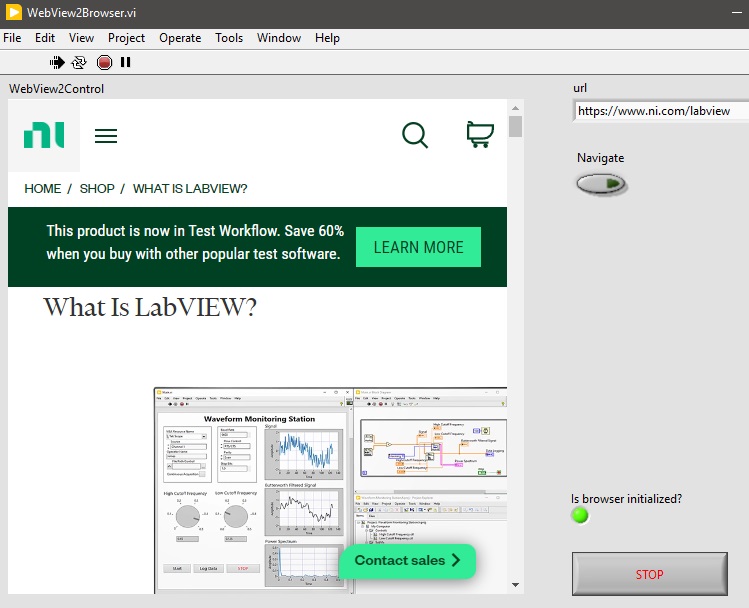Click the search magnifier icon
Viewport: 749px width, 608px height.
click(415, 135)
